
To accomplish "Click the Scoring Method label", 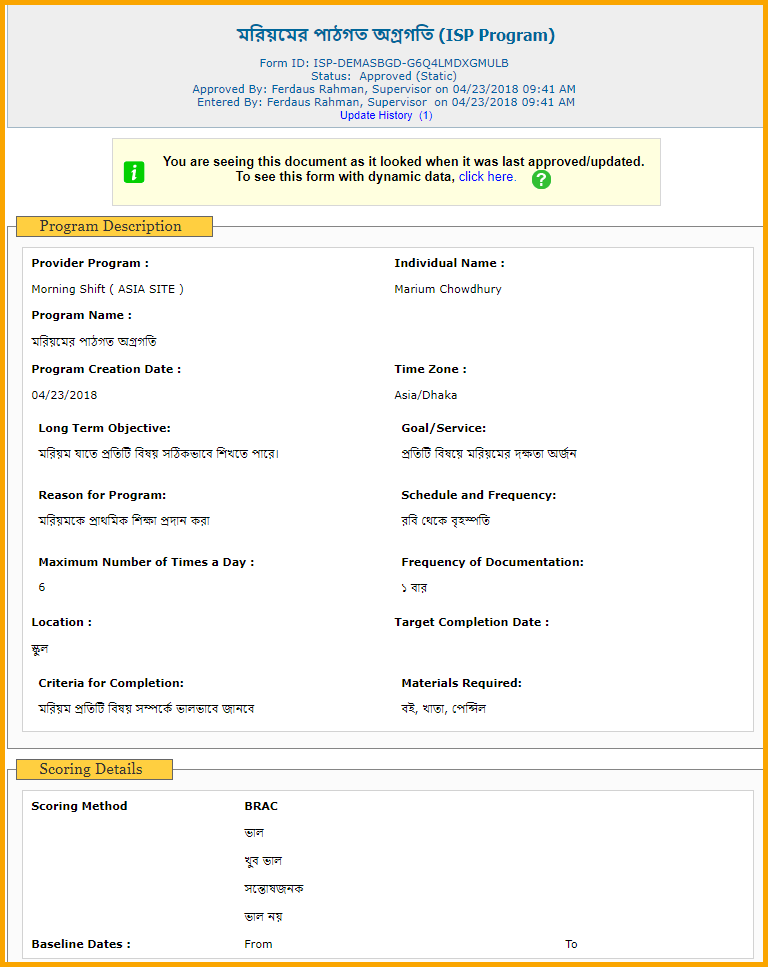I will click(x=80, y=806).
